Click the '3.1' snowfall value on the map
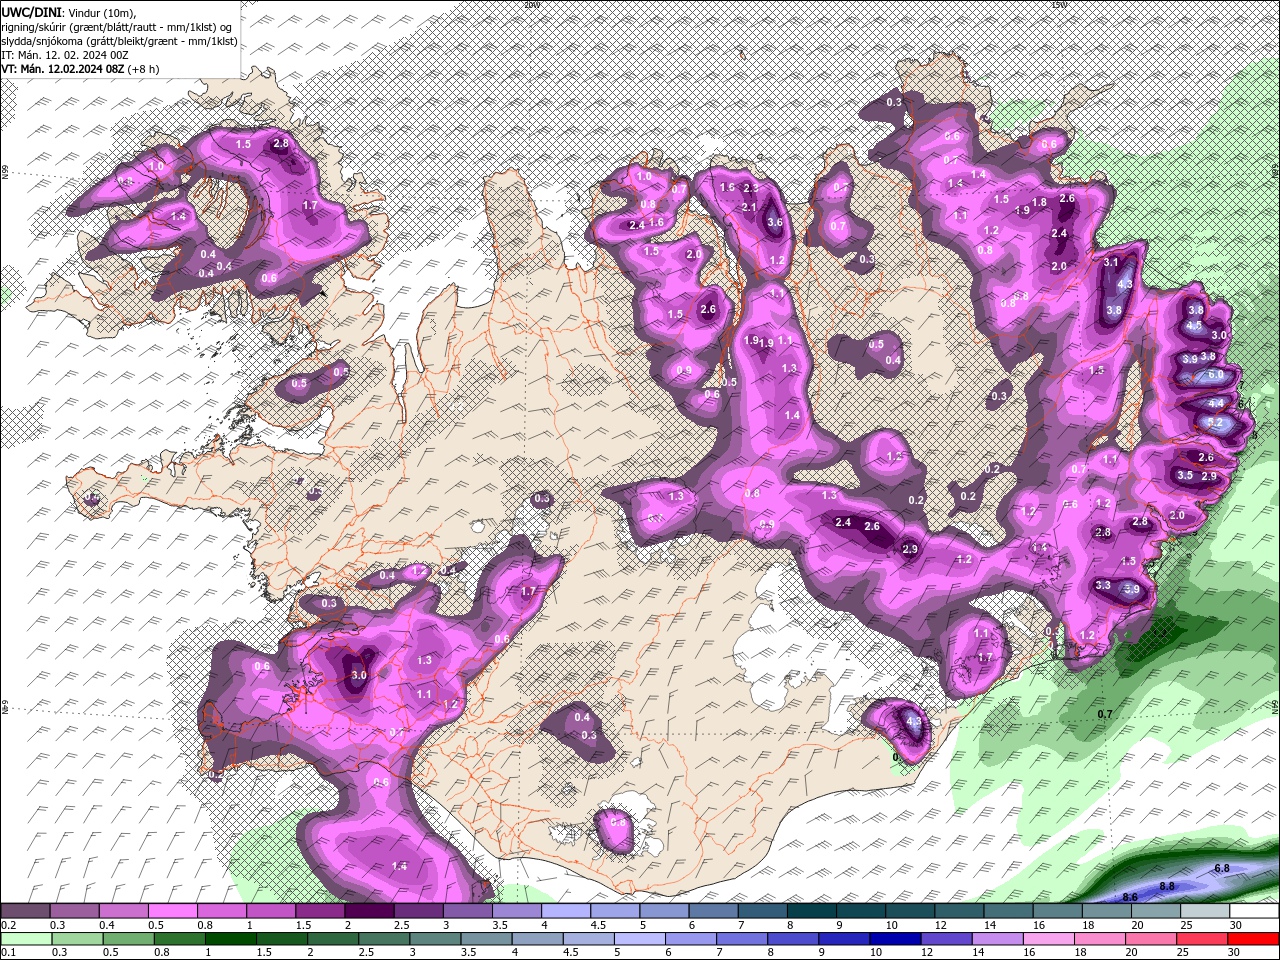Screen dimensions: 1280x960 (1111, 262)
